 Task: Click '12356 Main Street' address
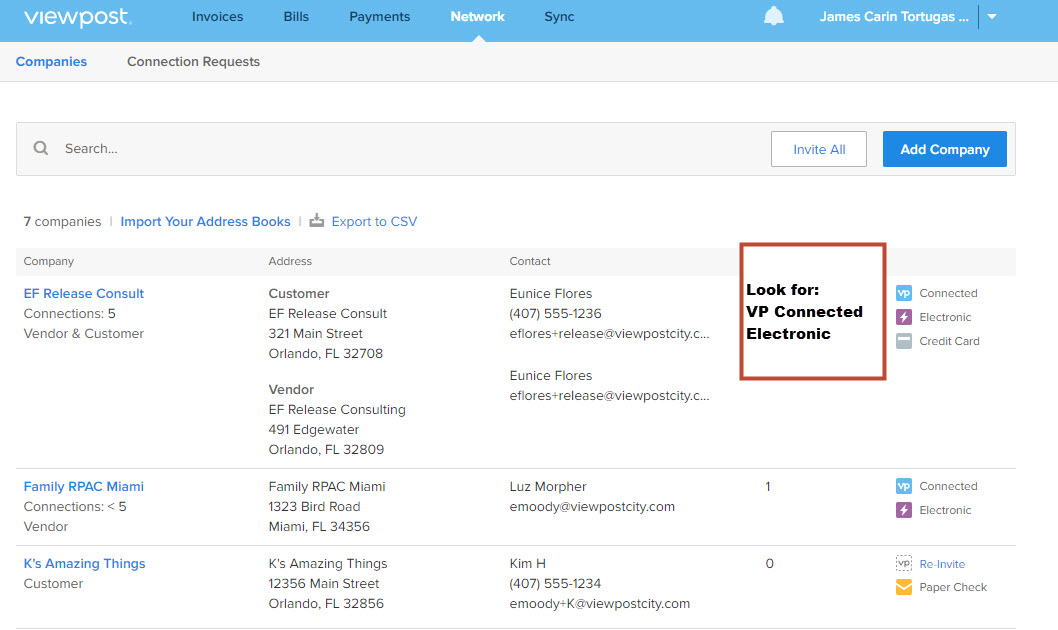pyautogui.click(x=324, y=583)
